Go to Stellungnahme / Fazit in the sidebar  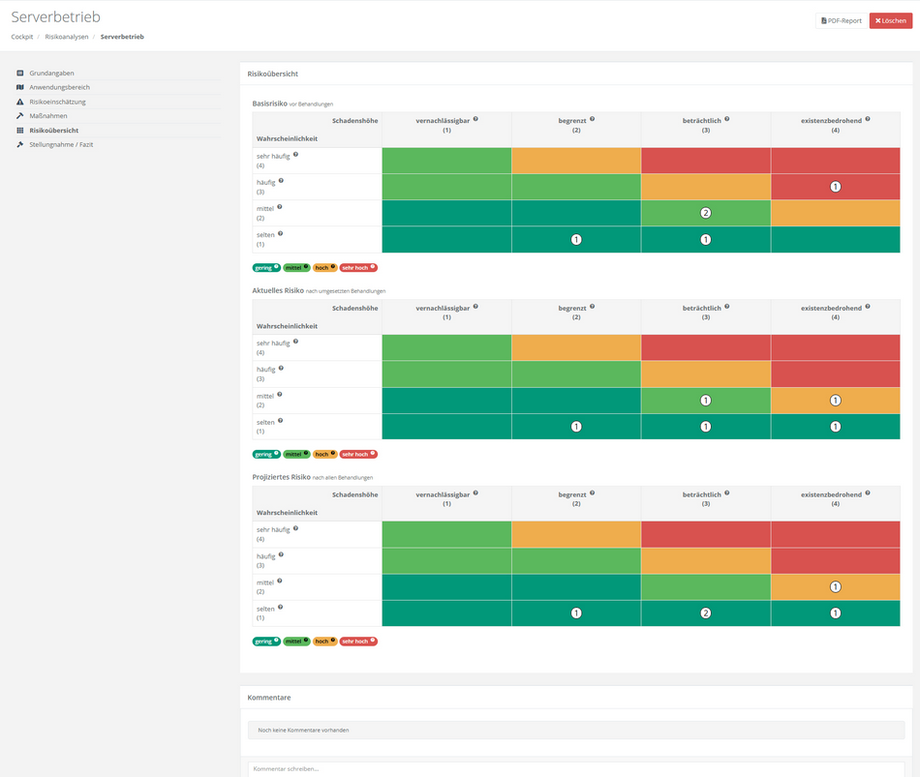click(62, 144)
